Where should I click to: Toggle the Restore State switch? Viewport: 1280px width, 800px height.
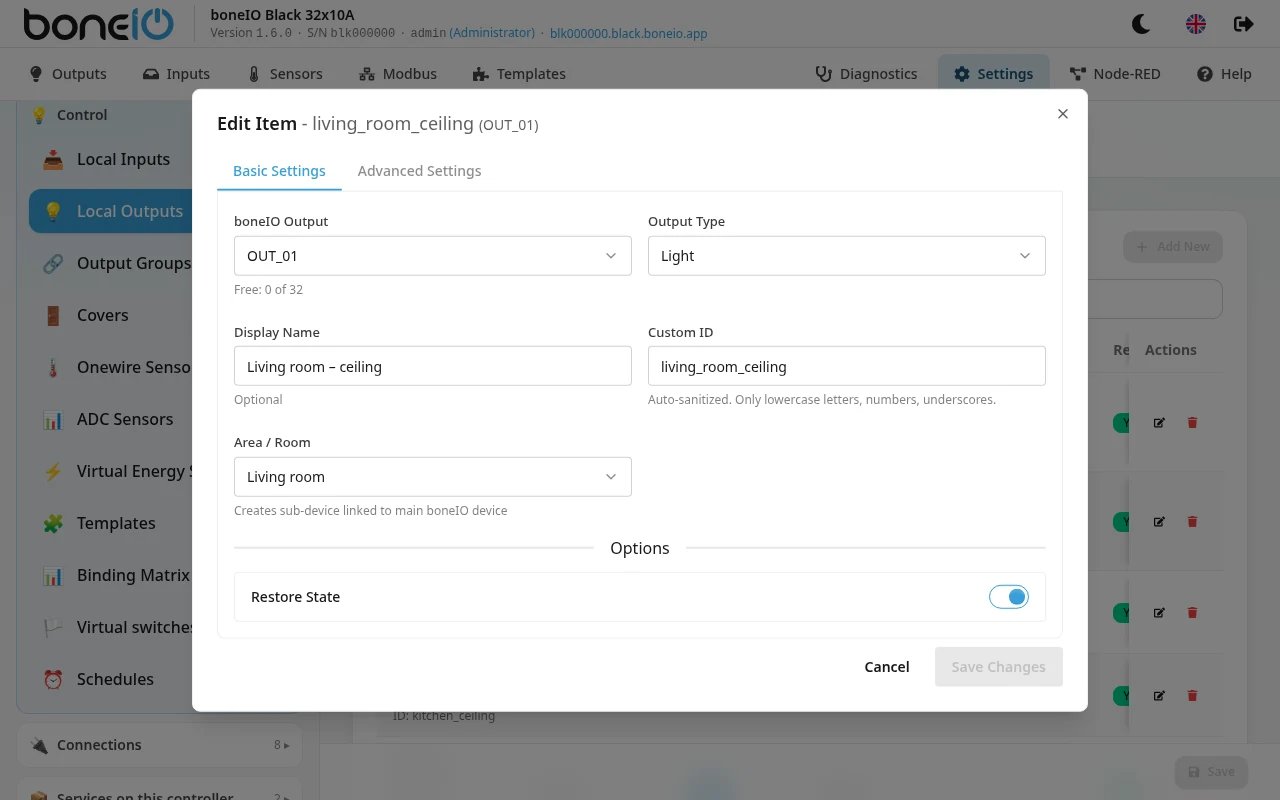[1009, 597]
